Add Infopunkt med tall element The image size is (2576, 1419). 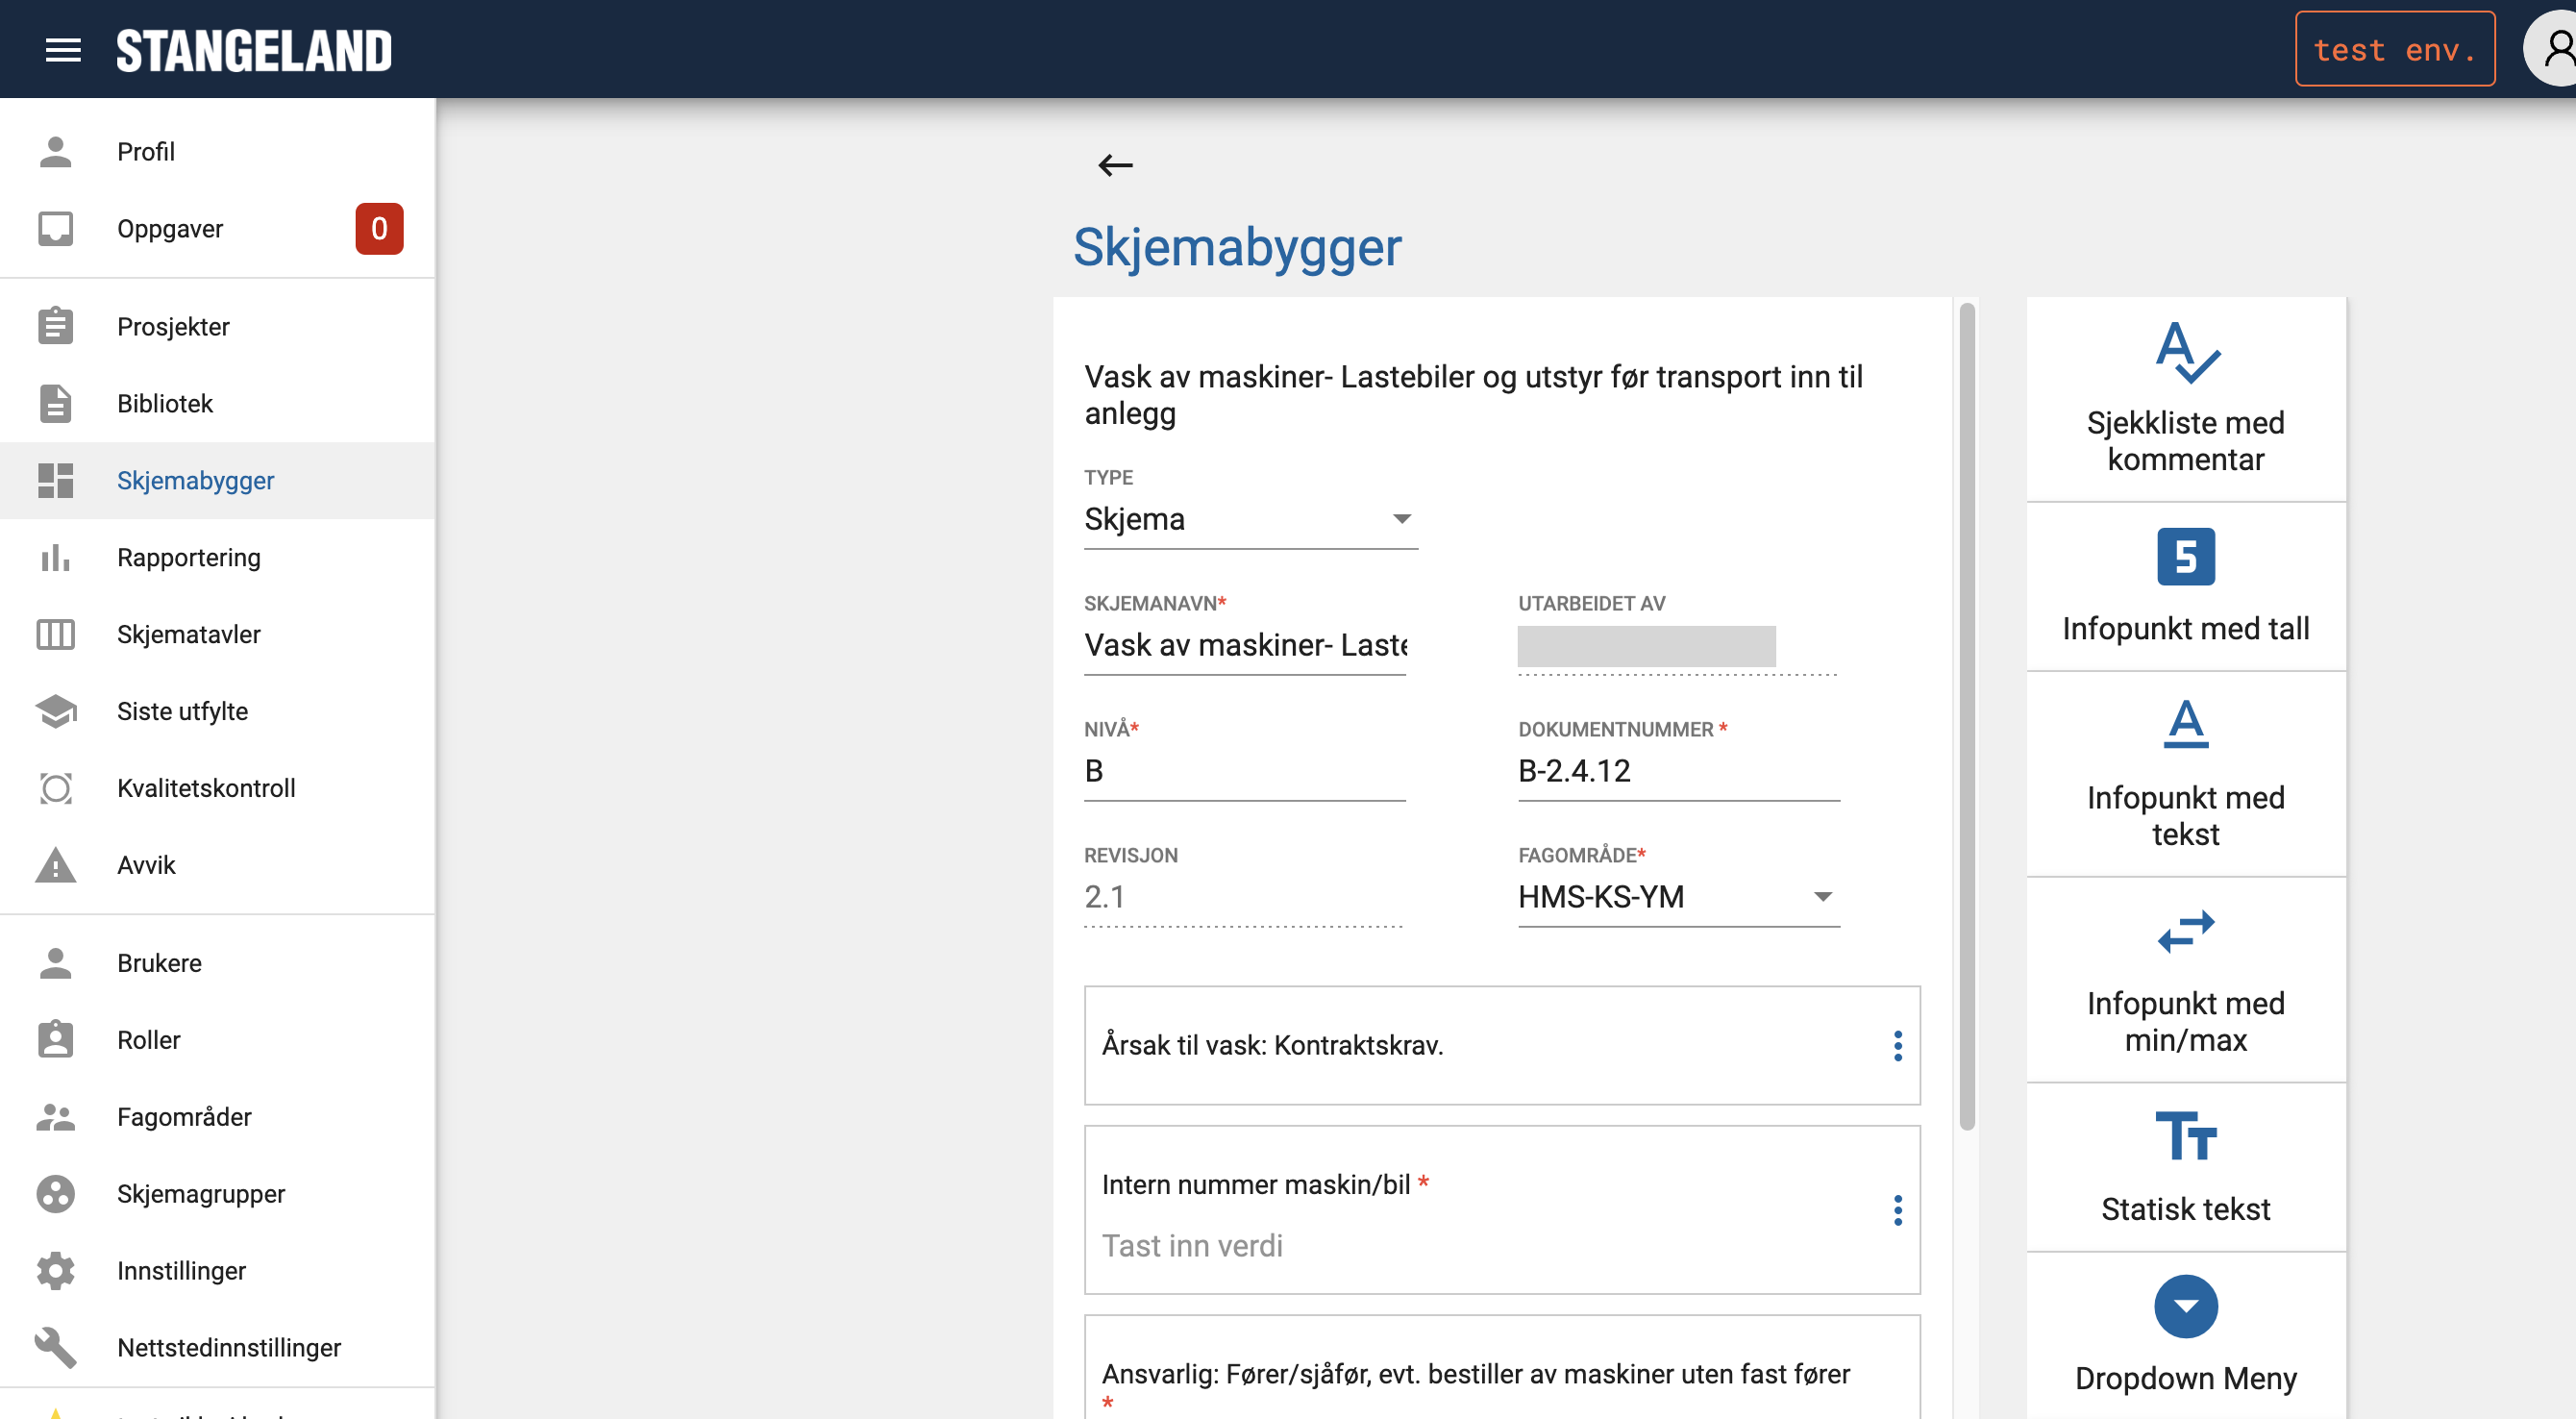(2185, 586)
